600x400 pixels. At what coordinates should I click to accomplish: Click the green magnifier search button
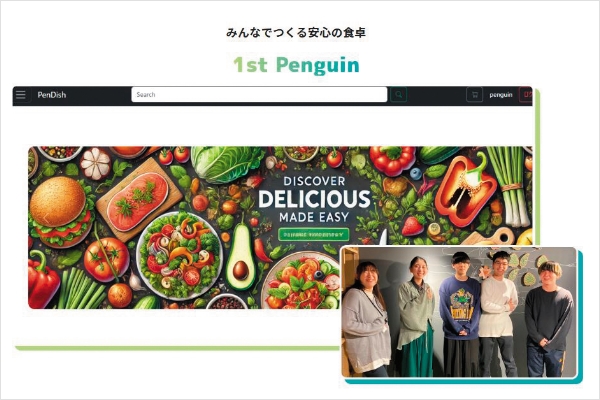398,95
